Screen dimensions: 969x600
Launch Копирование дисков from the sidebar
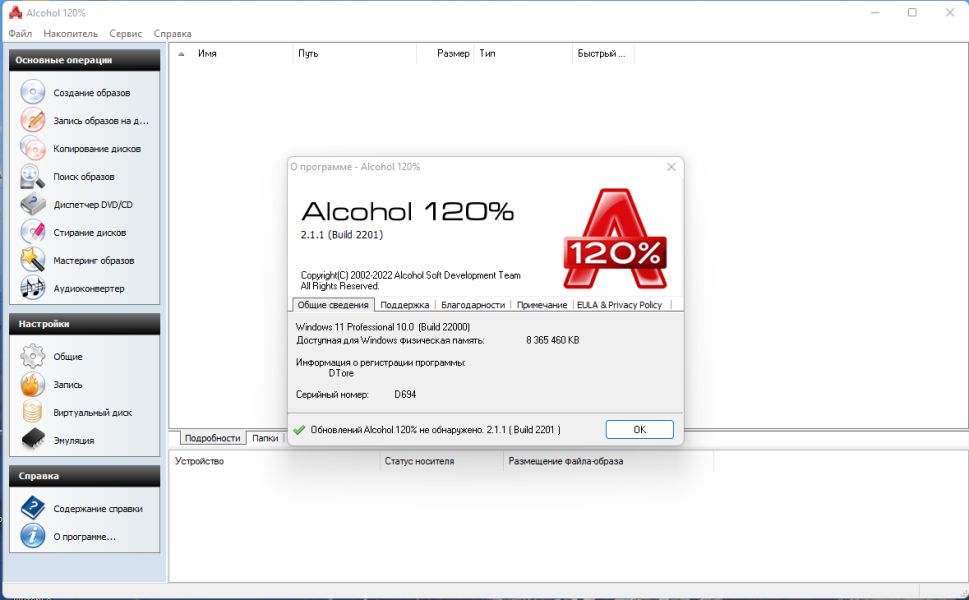coord(96,148)
